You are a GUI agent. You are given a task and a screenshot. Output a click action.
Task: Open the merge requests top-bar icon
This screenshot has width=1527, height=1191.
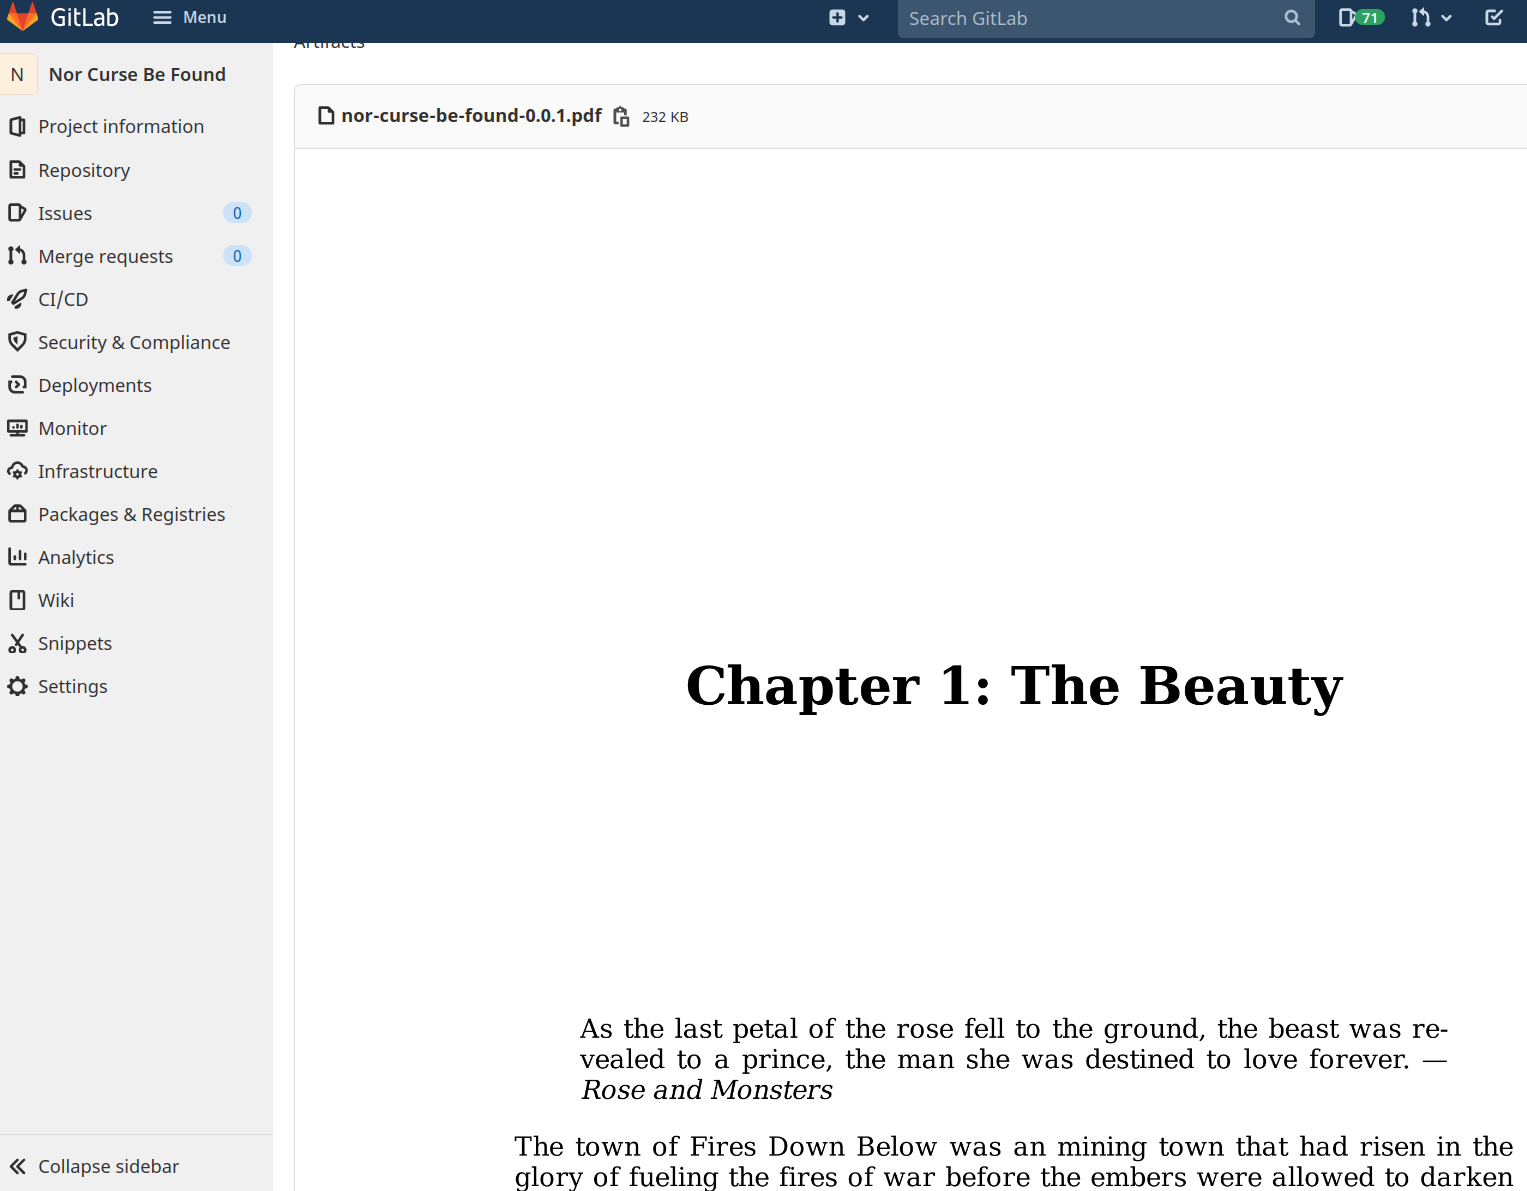pyautogui.click(x=1421, y=18)
